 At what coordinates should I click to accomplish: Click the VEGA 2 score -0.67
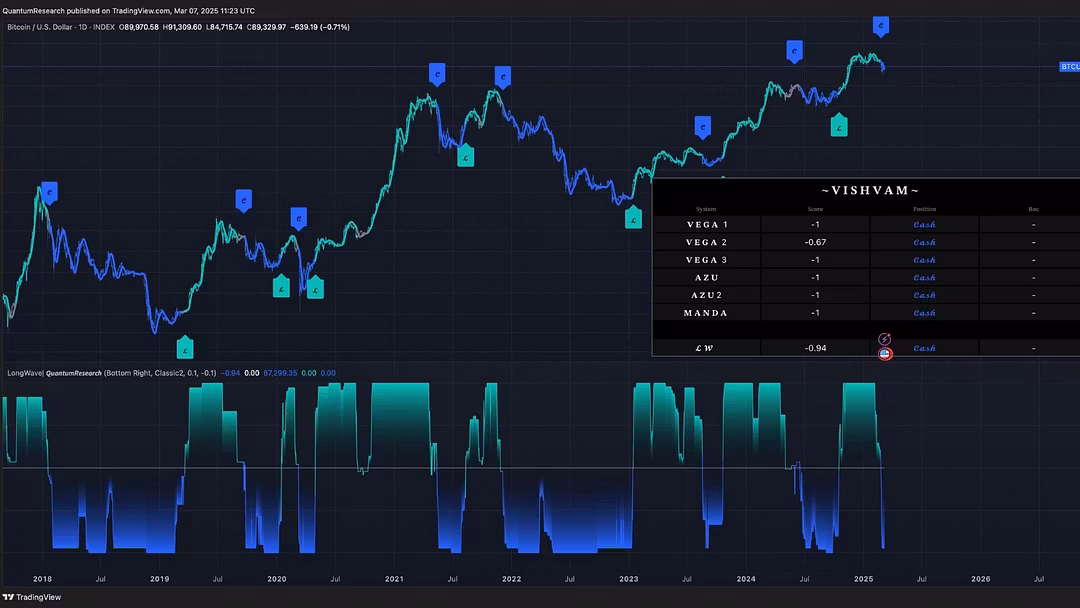(x=816, y=242)
